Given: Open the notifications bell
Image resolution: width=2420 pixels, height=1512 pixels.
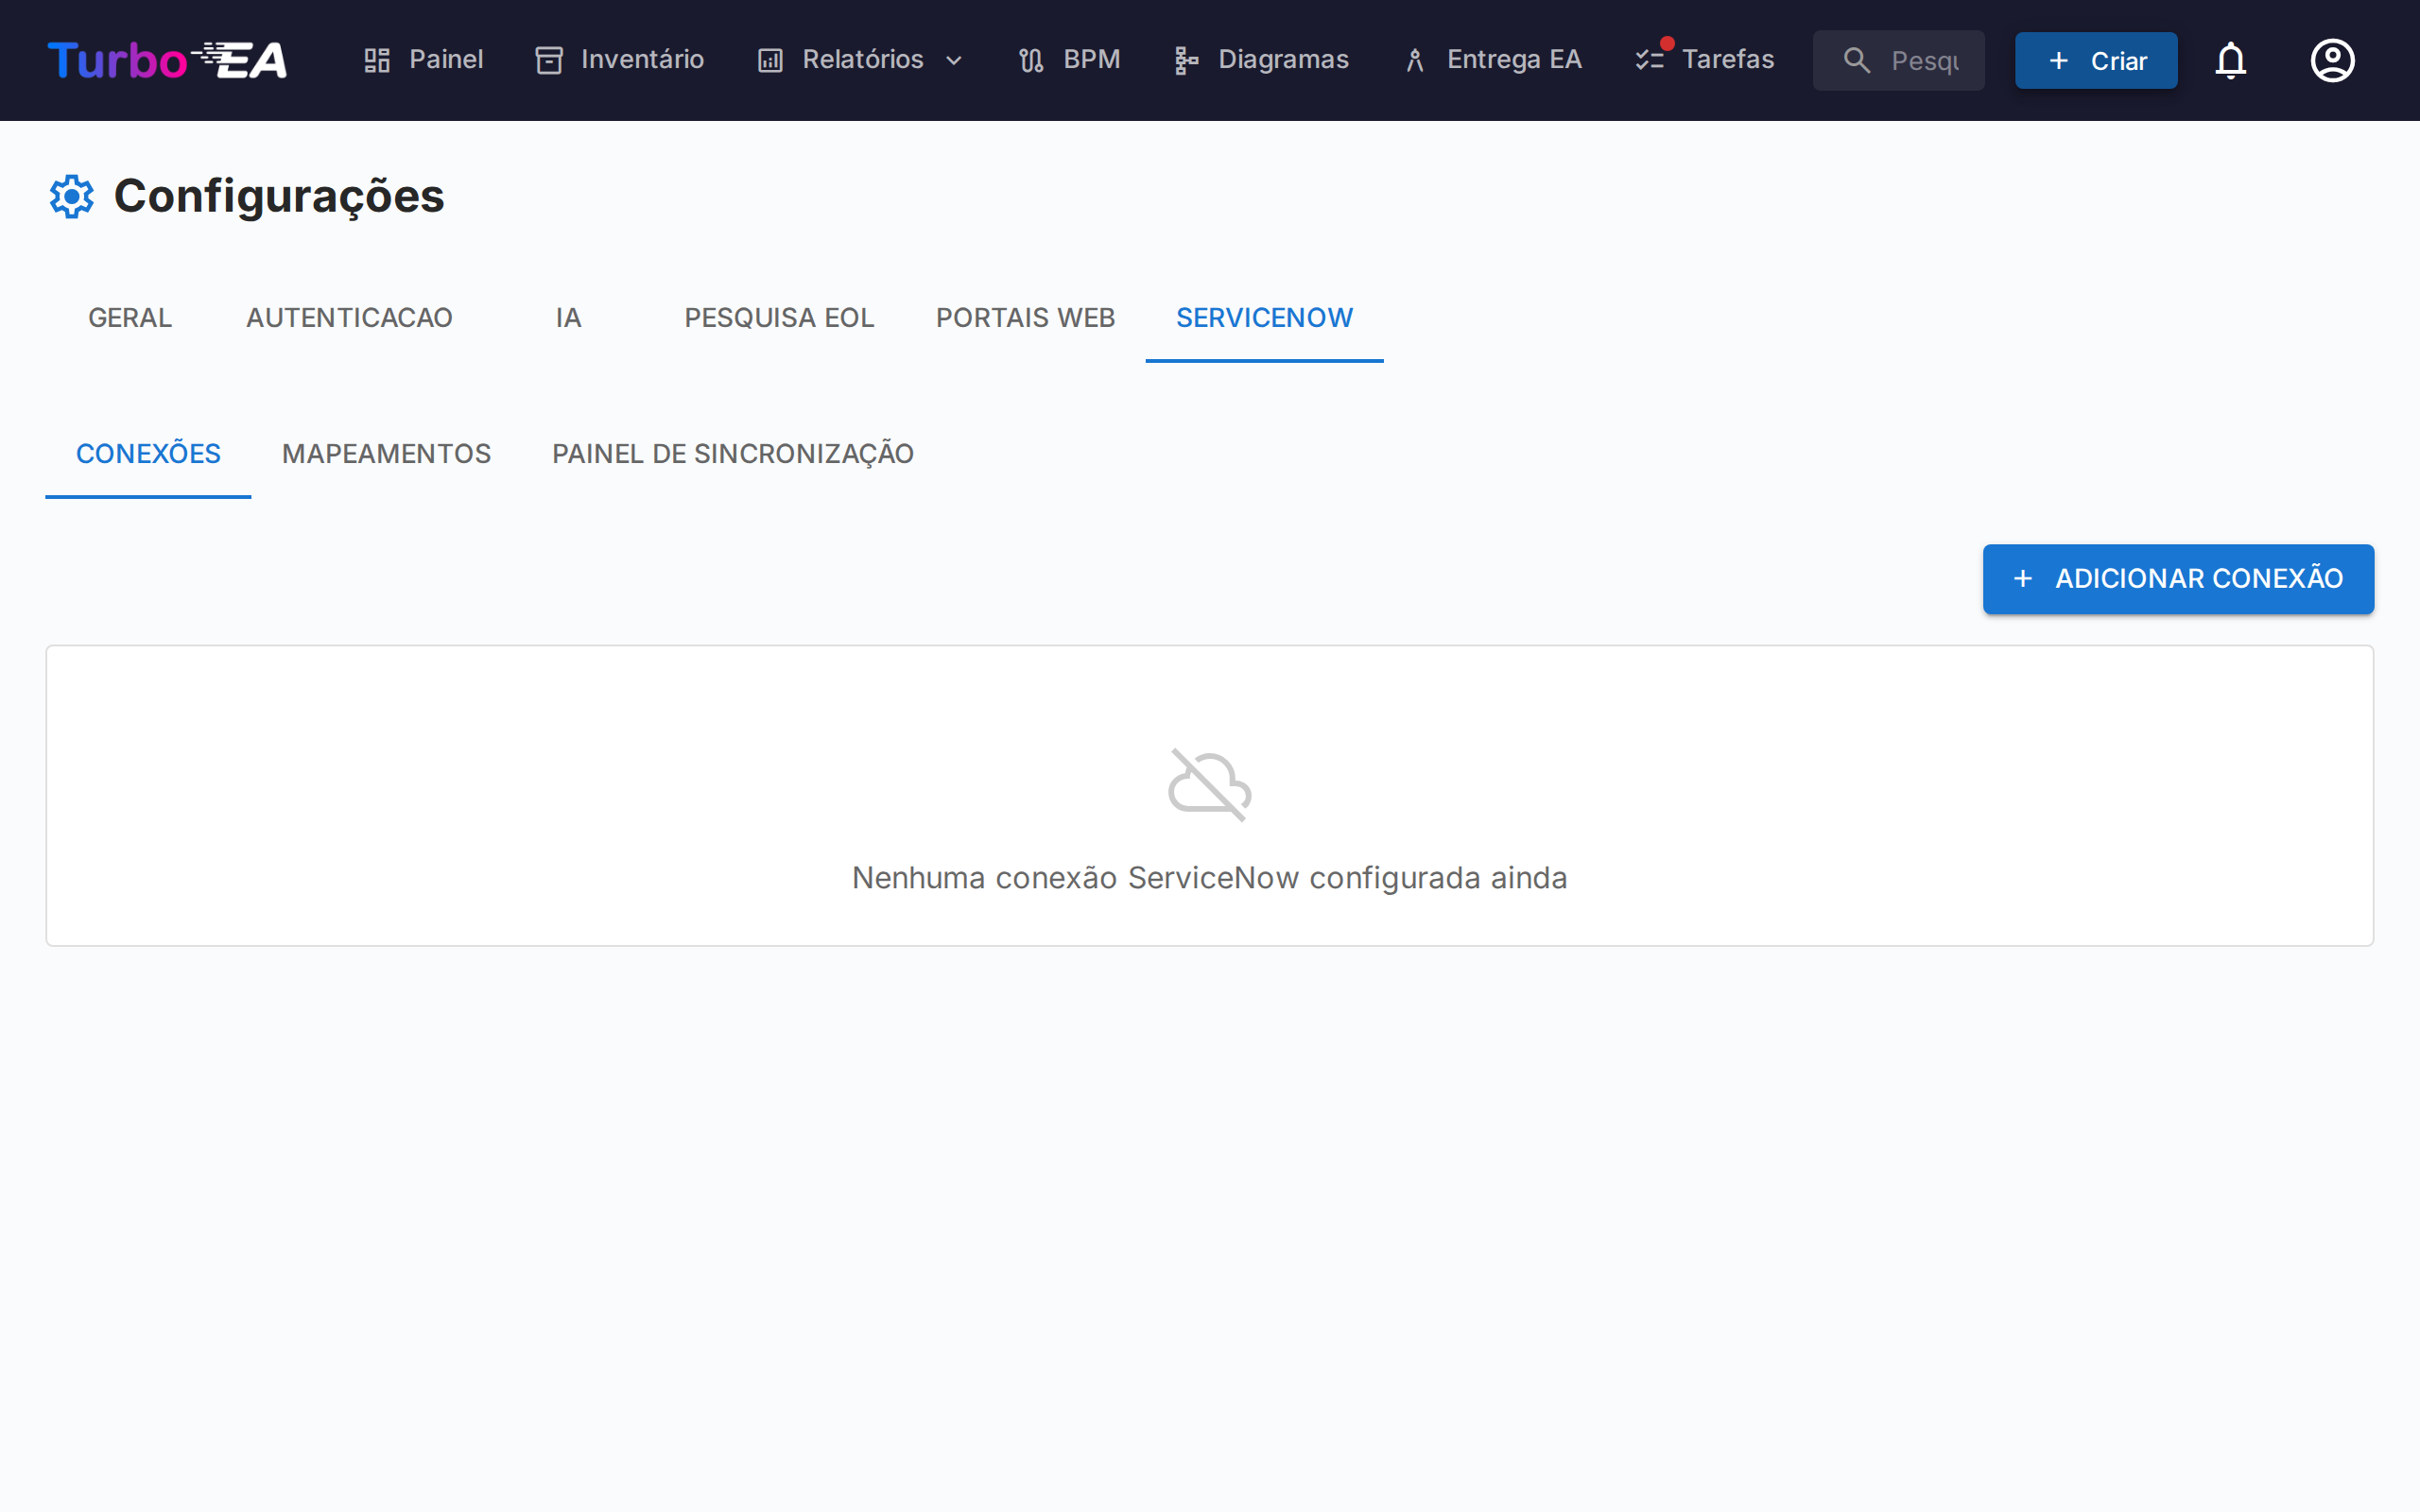Looking at the screenshot, I should [x=2231, y=60].
